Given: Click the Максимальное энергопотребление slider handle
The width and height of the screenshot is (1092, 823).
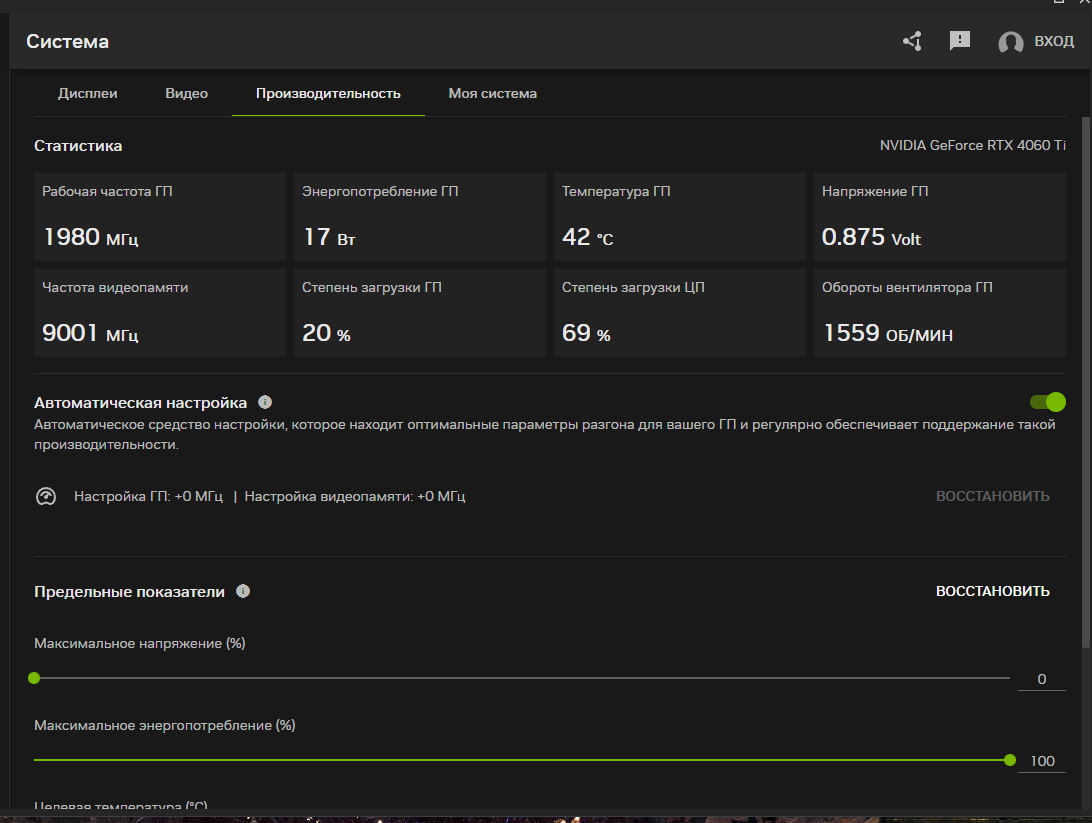Looking at the screenshot, I should [x=1010, y=760].
